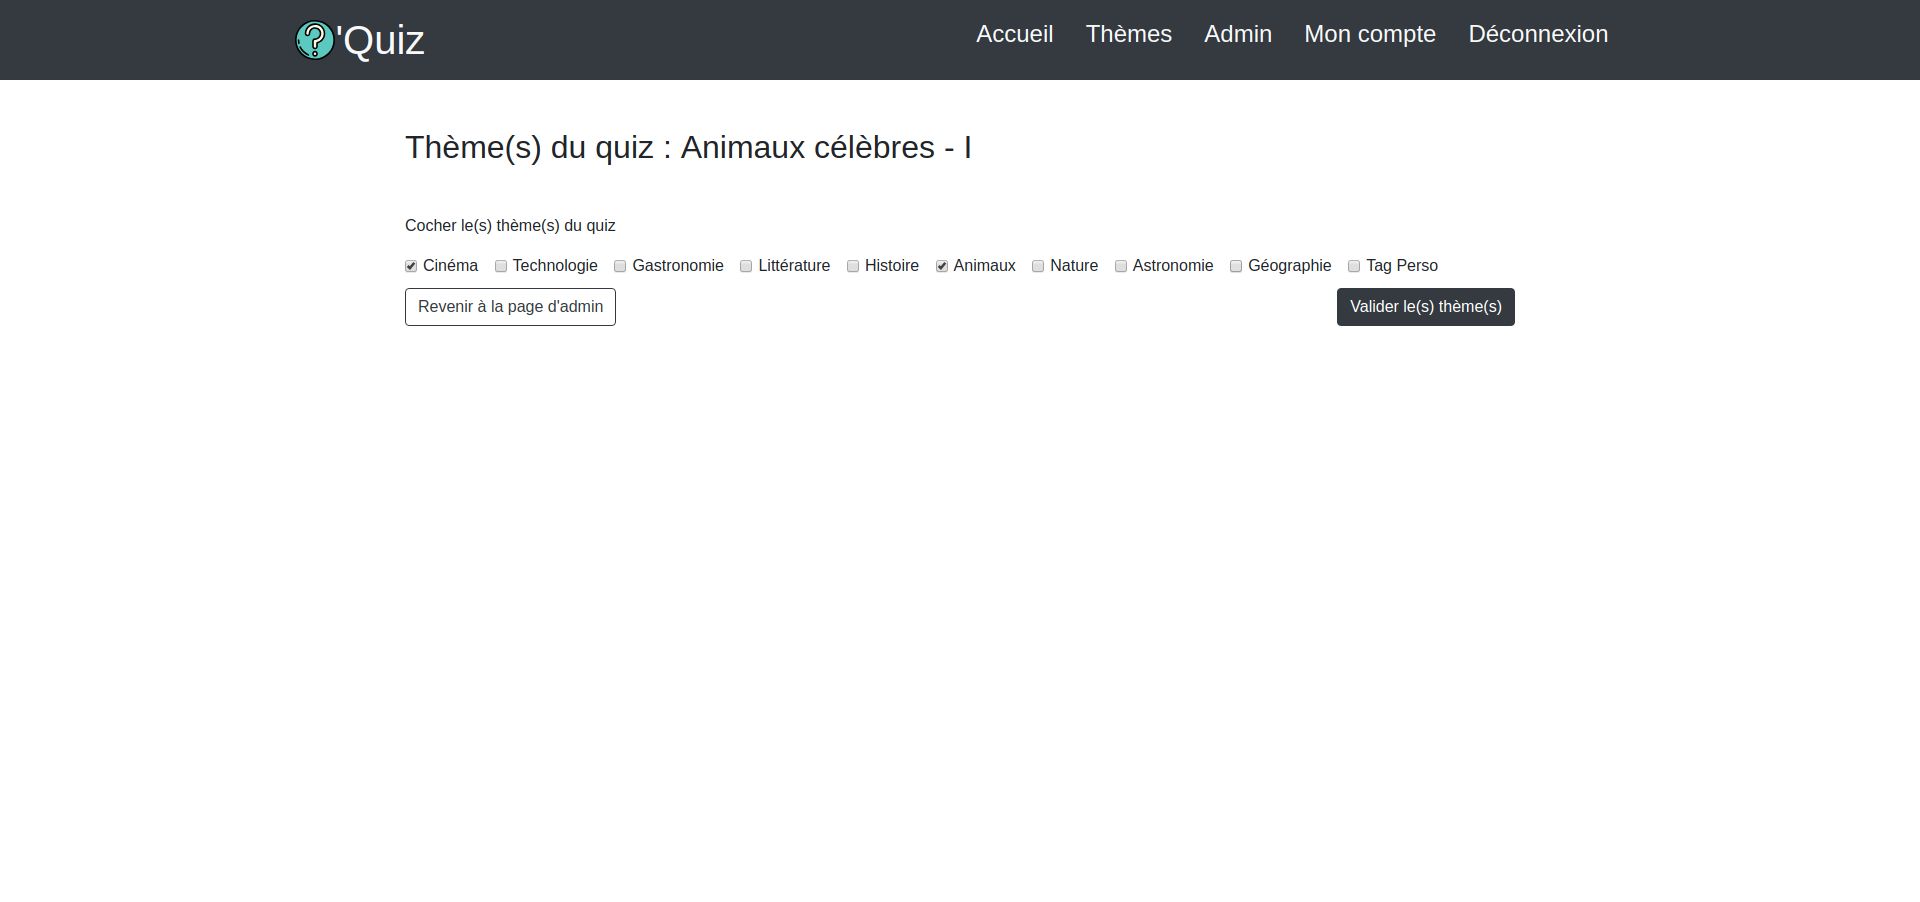Enable the Astronomie theme
The height and width of the screenshot is (902, 1920).
tap(1121, 266)
